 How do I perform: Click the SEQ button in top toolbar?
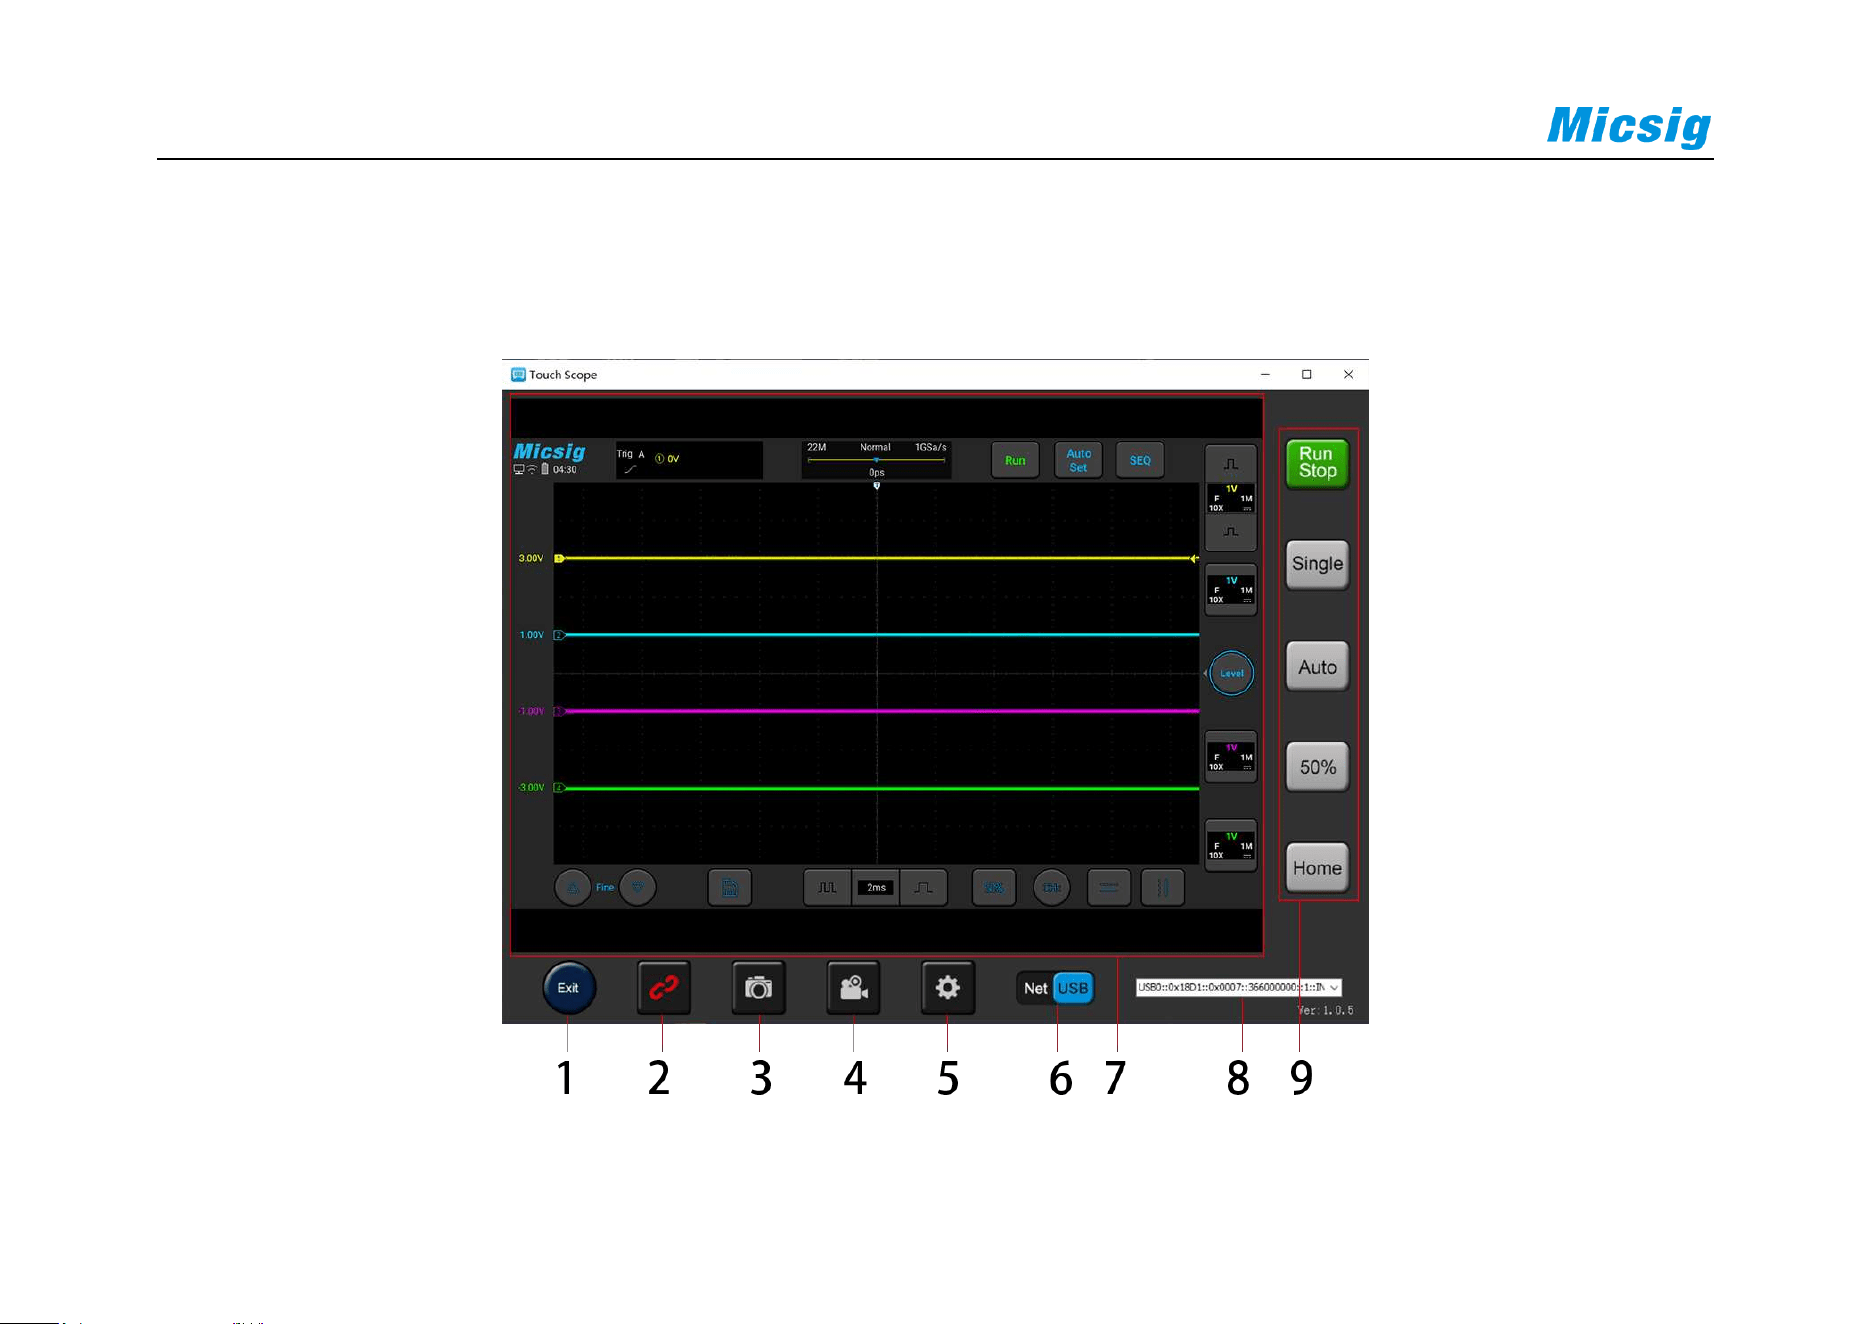pos(1140,460)
